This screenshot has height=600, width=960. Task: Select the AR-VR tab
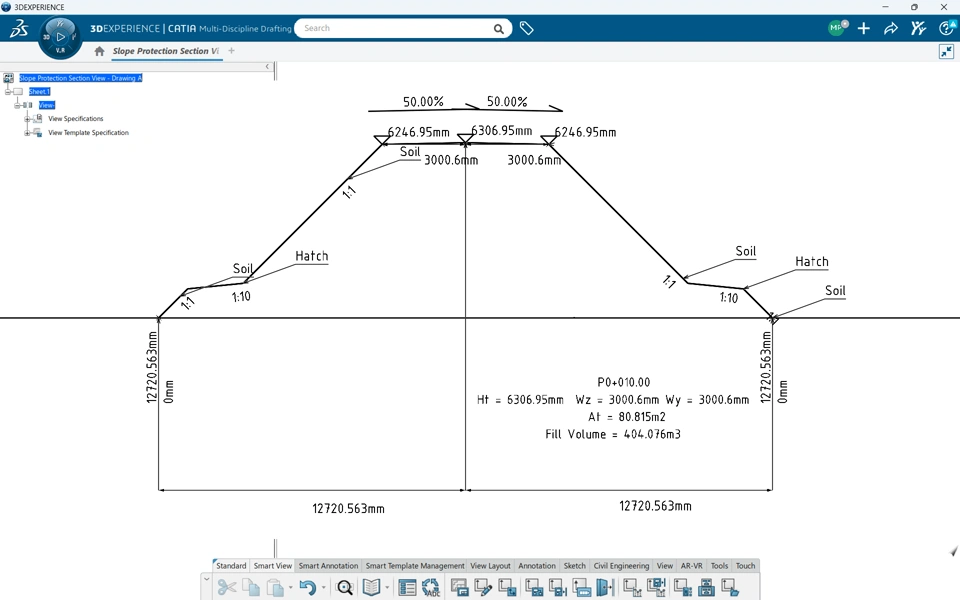pyautogui.click(x=691, y=566)
